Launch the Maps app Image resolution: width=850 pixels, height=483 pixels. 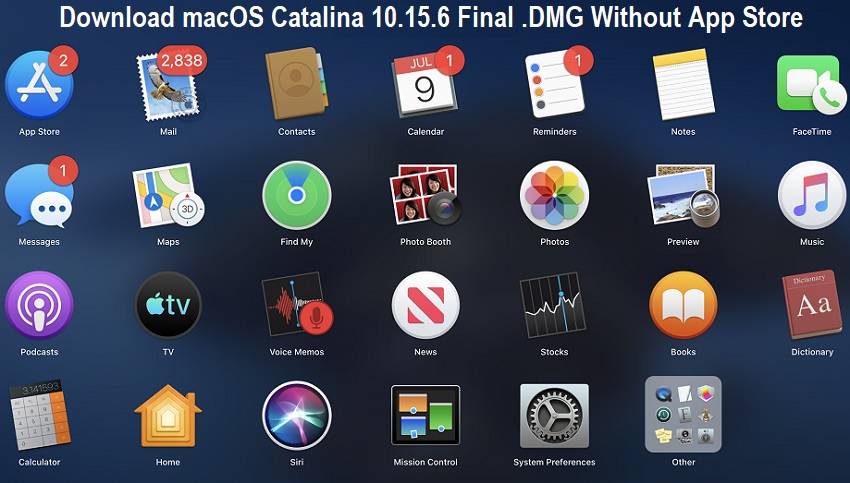(x=169, y=195)
